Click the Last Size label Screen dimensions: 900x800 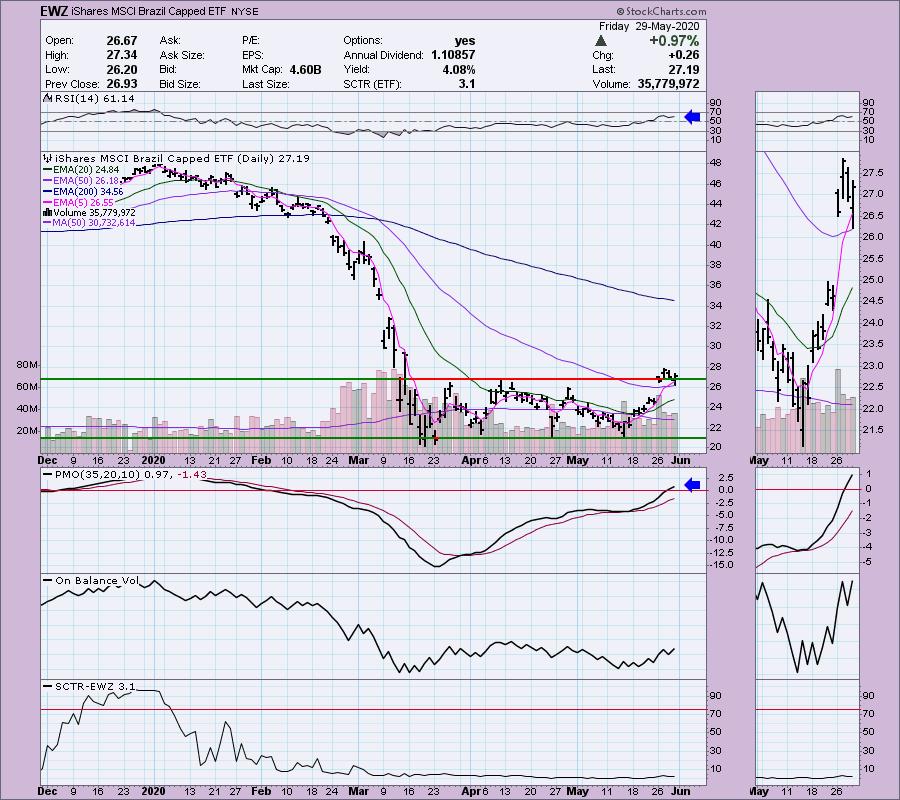click(x=266, y=84)
